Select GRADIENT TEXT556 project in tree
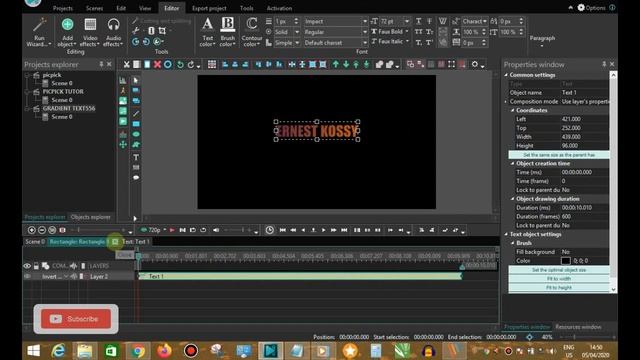640x360 pixels. [69, 109]
